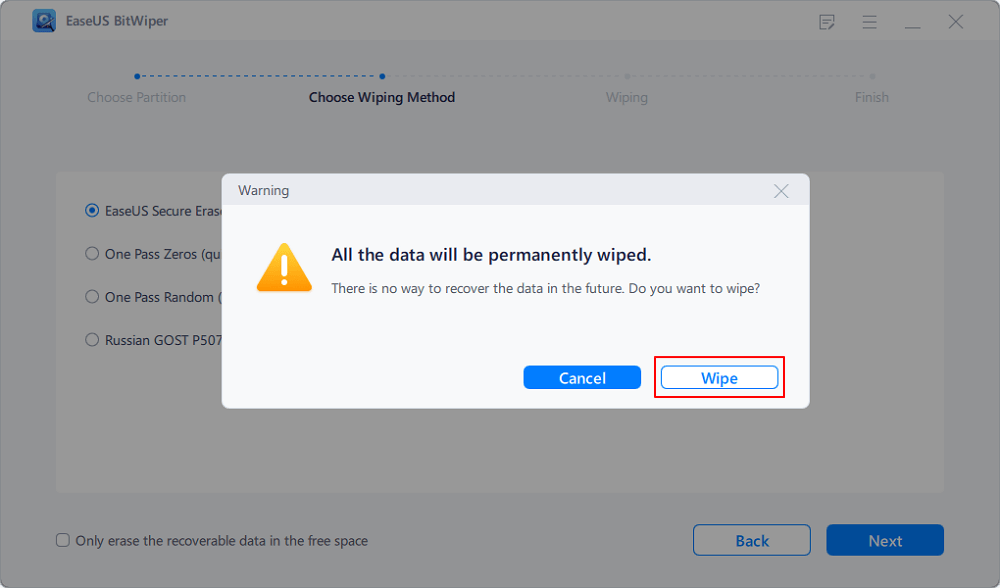The width and height of the screenshot is (1000, 588).
Task: Click the Finish step indicator dot
Action: click(x=872, y=75)
